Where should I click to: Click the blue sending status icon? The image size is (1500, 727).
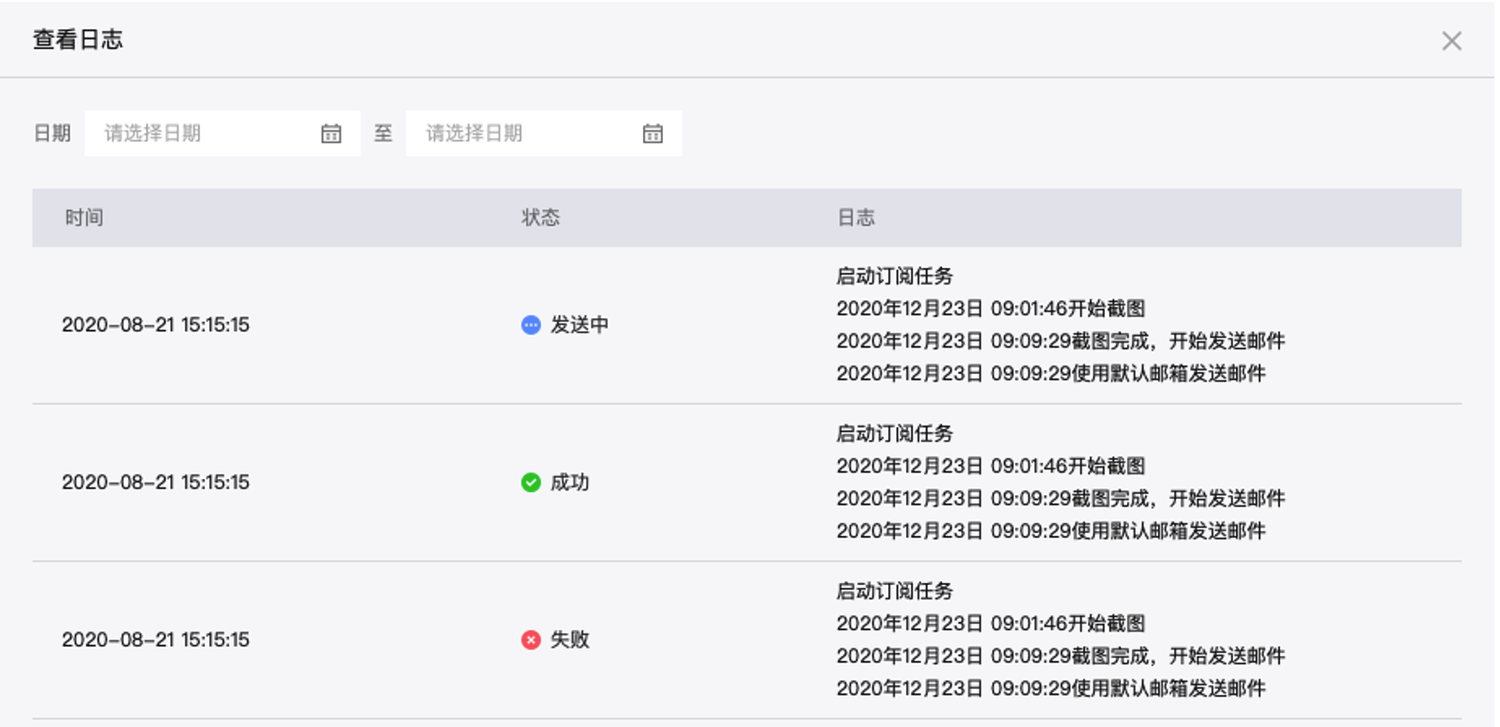(531, 325)
